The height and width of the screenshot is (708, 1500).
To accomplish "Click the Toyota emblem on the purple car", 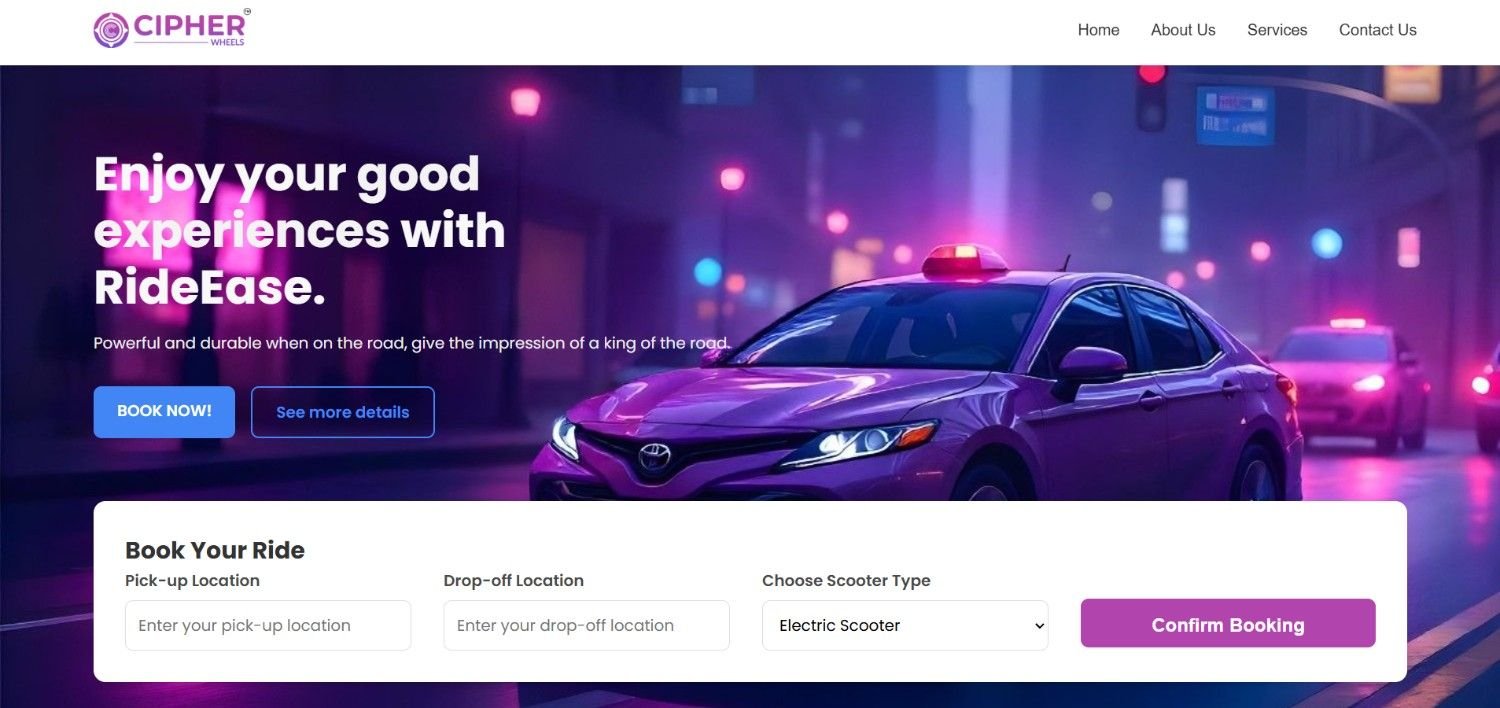I will (655, 457).
